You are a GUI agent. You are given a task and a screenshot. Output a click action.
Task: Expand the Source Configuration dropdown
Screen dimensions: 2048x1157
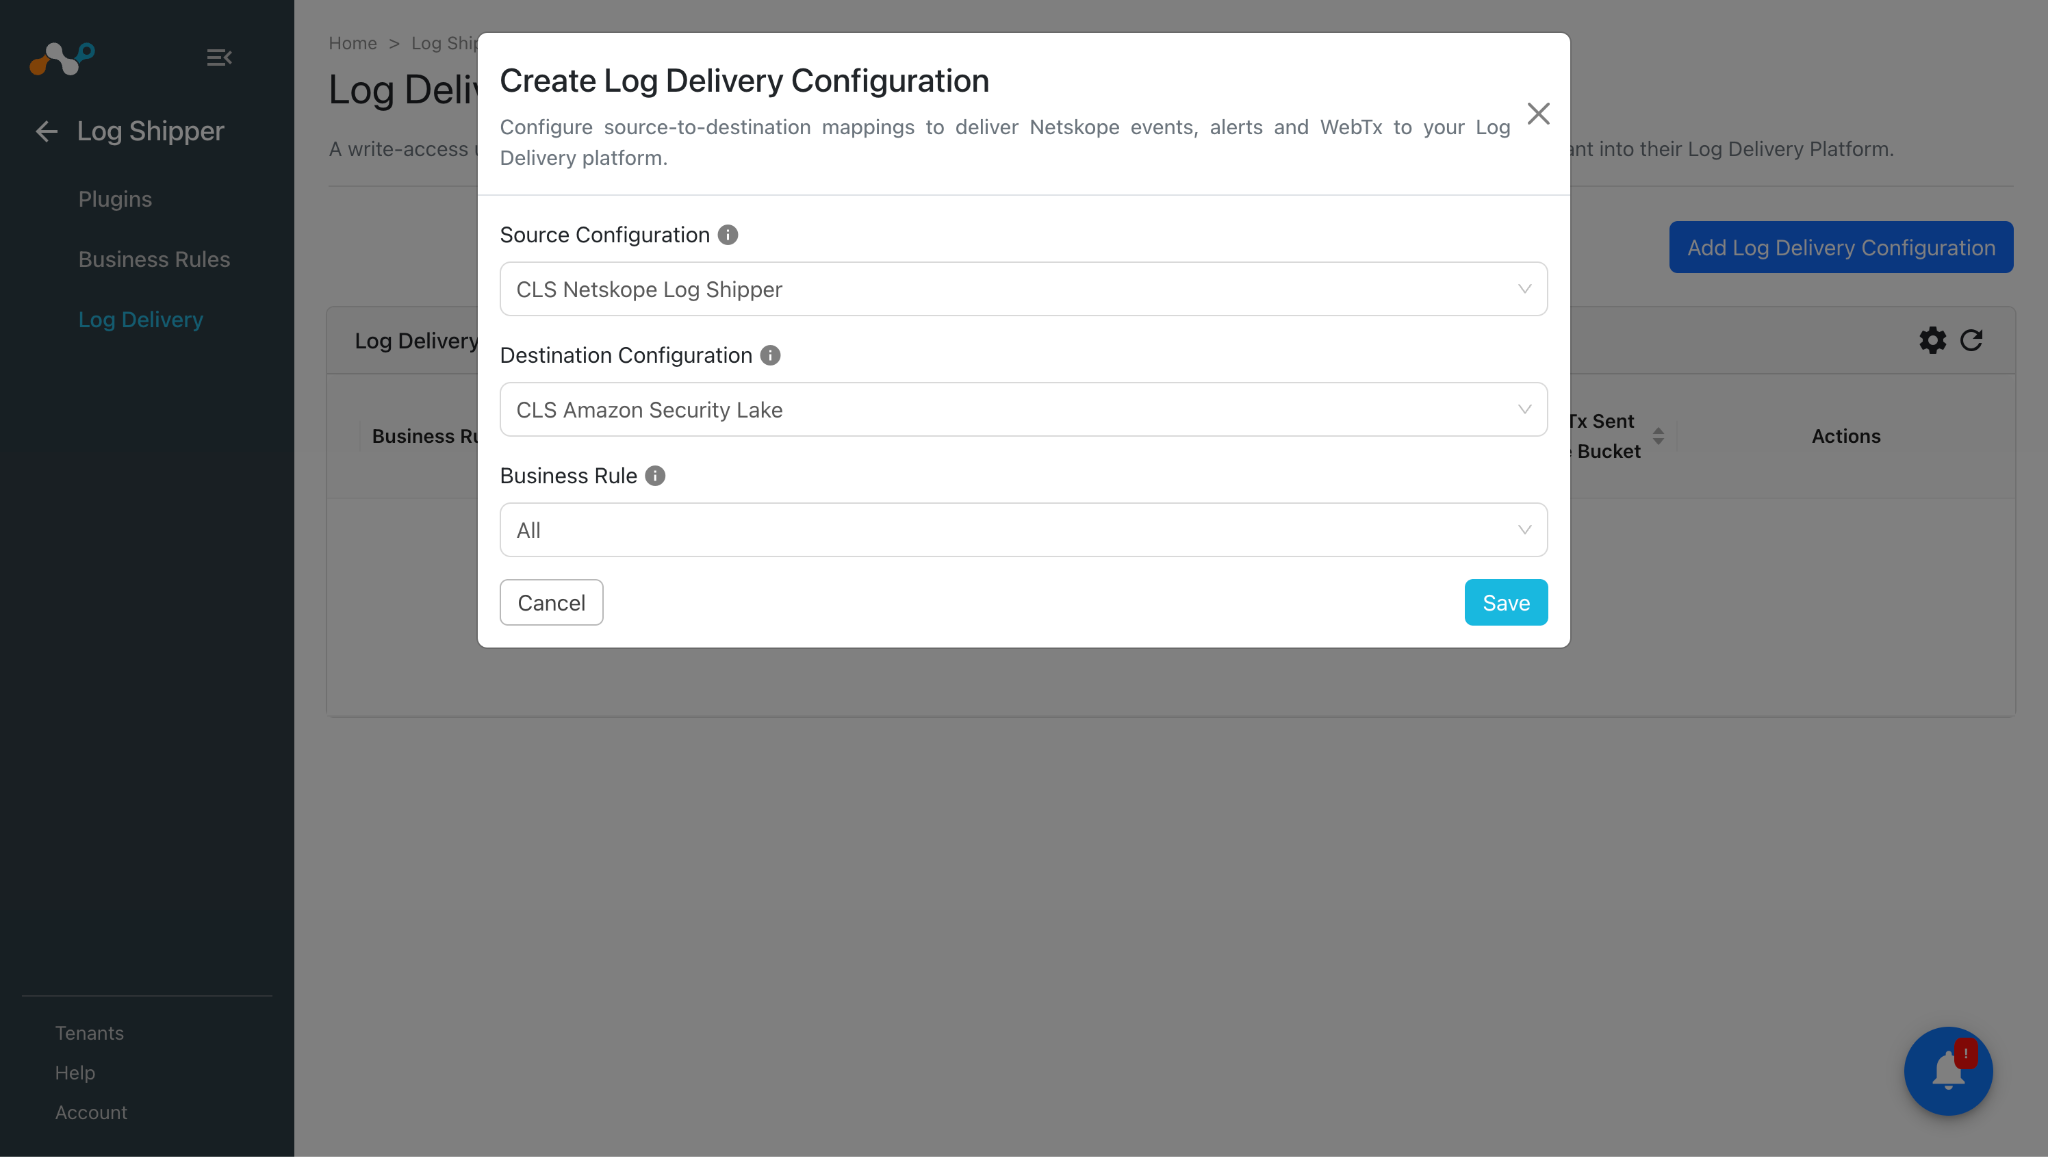[x=1023, y=289]
